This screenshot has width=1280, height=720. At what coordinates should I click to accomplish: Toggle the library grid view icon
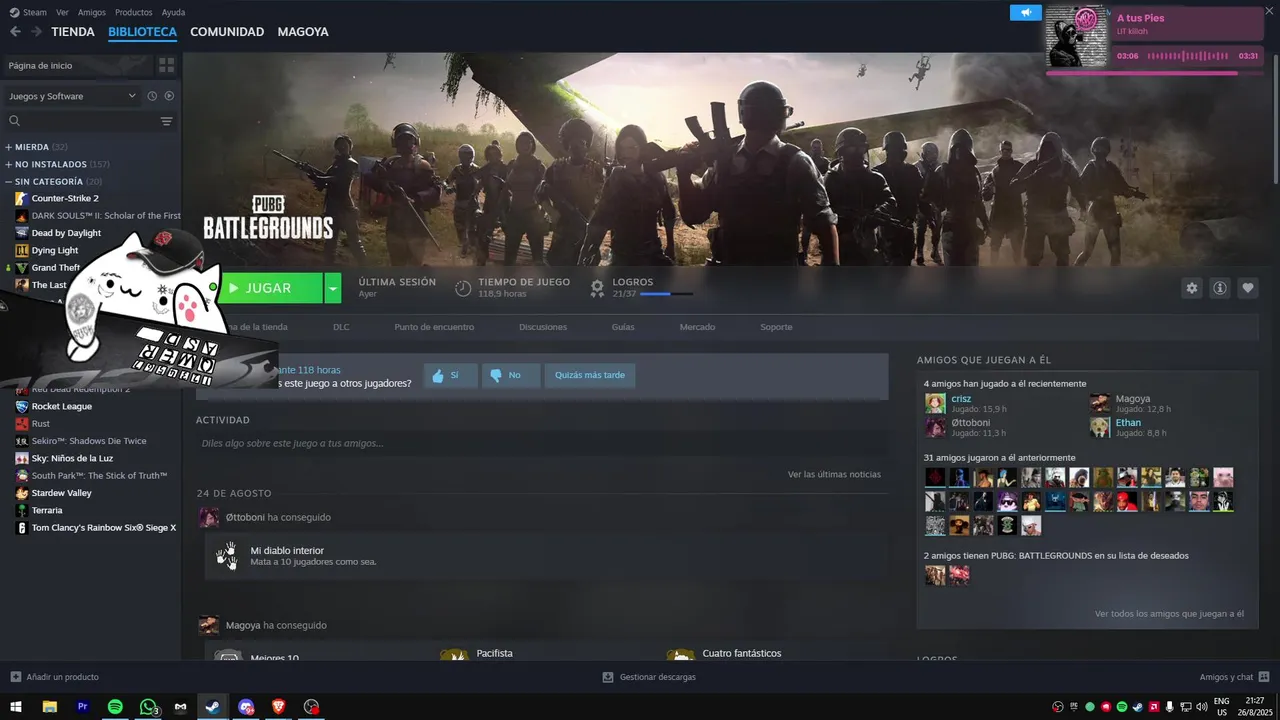(x=166, y=65)
